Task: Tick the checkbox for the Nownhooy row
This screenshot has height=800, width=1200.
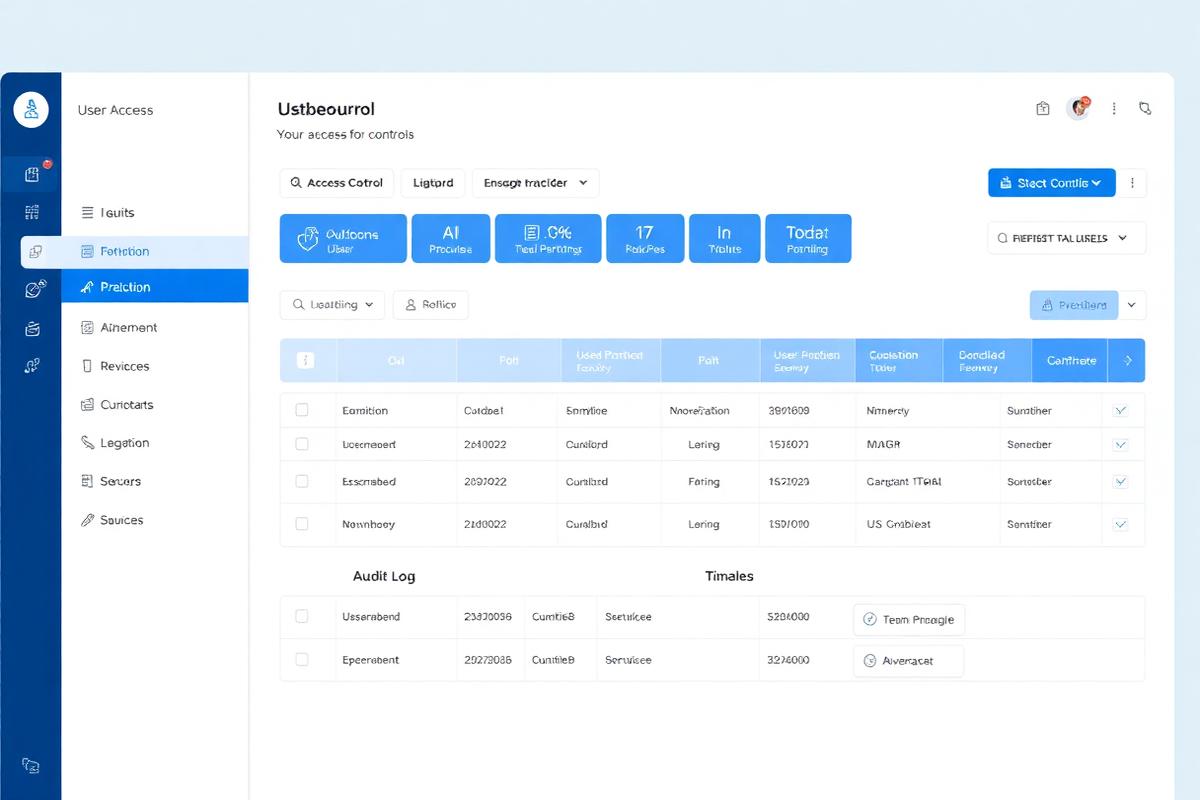Action: point(302,523)
